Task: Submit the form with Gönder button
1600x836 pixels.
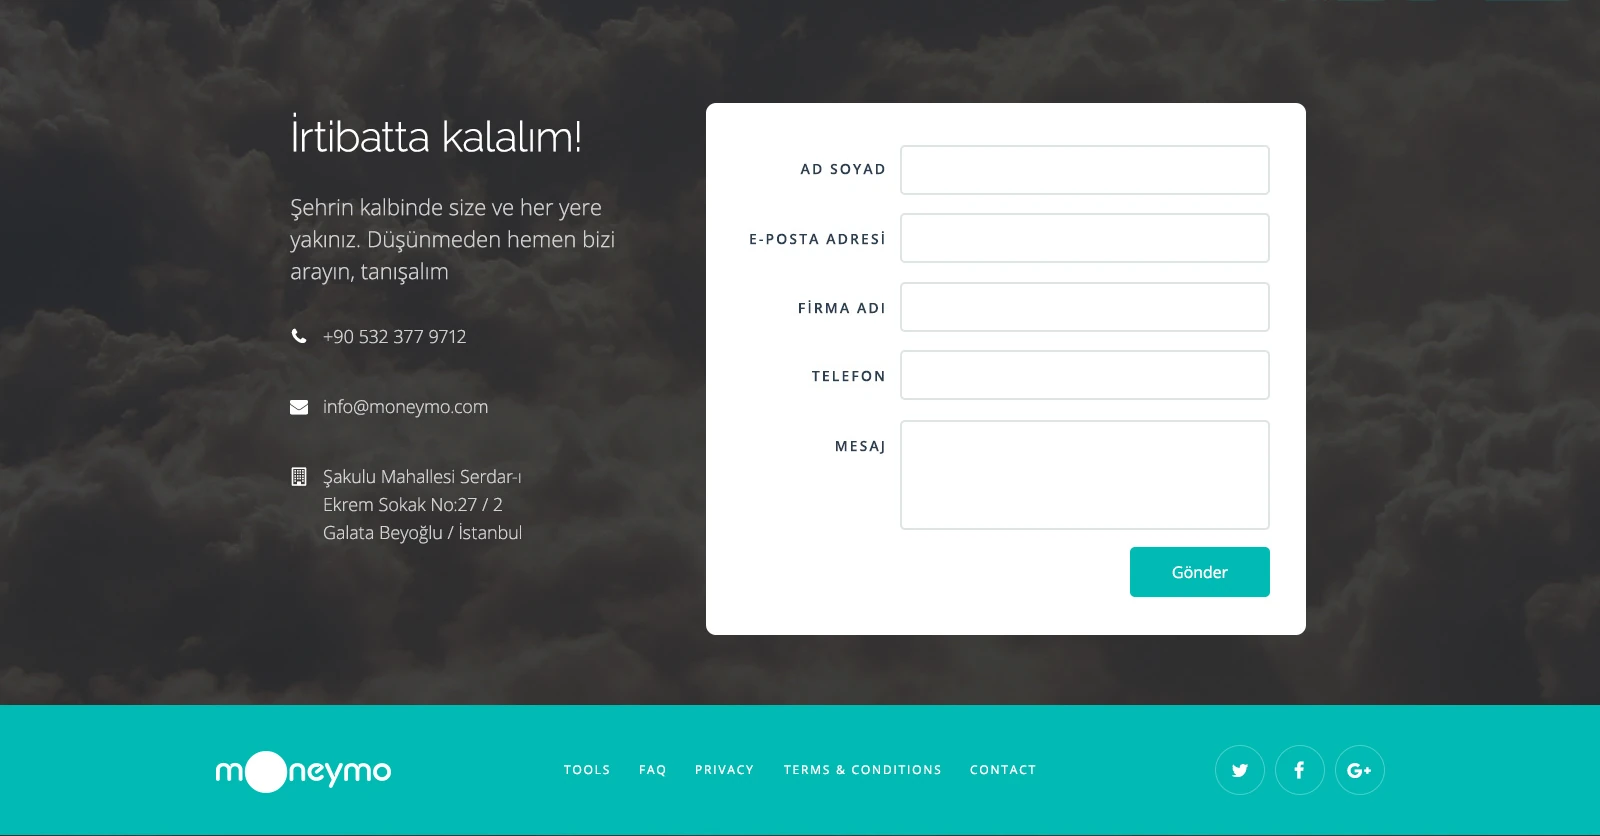Action: [x=1200, y=572]
